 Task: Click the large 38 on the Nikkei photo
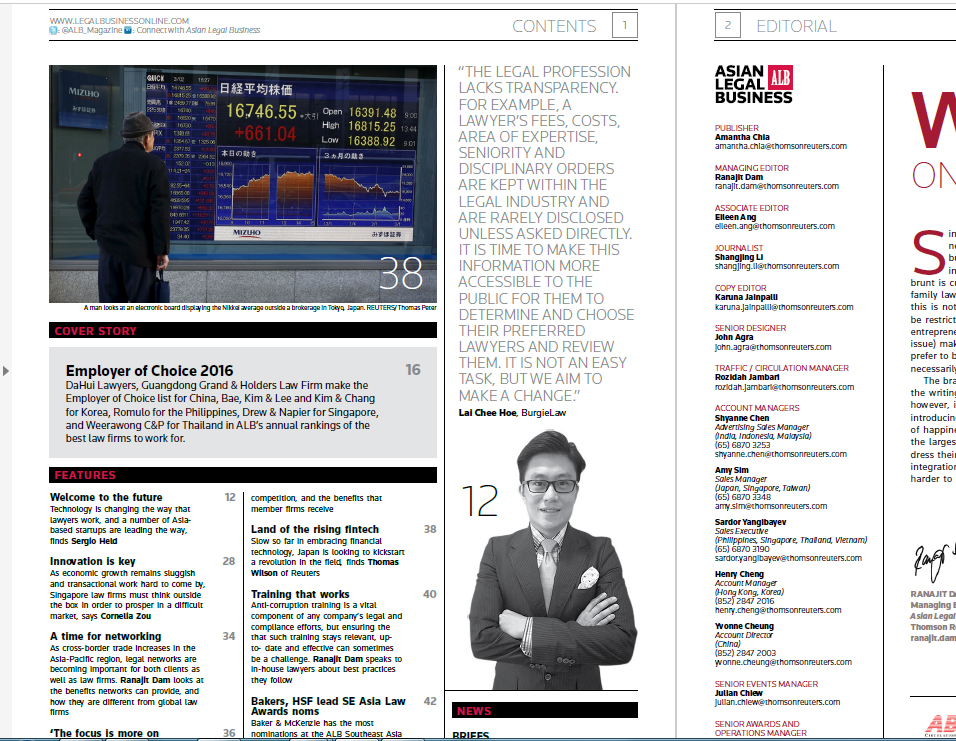(x=401, y=273)
